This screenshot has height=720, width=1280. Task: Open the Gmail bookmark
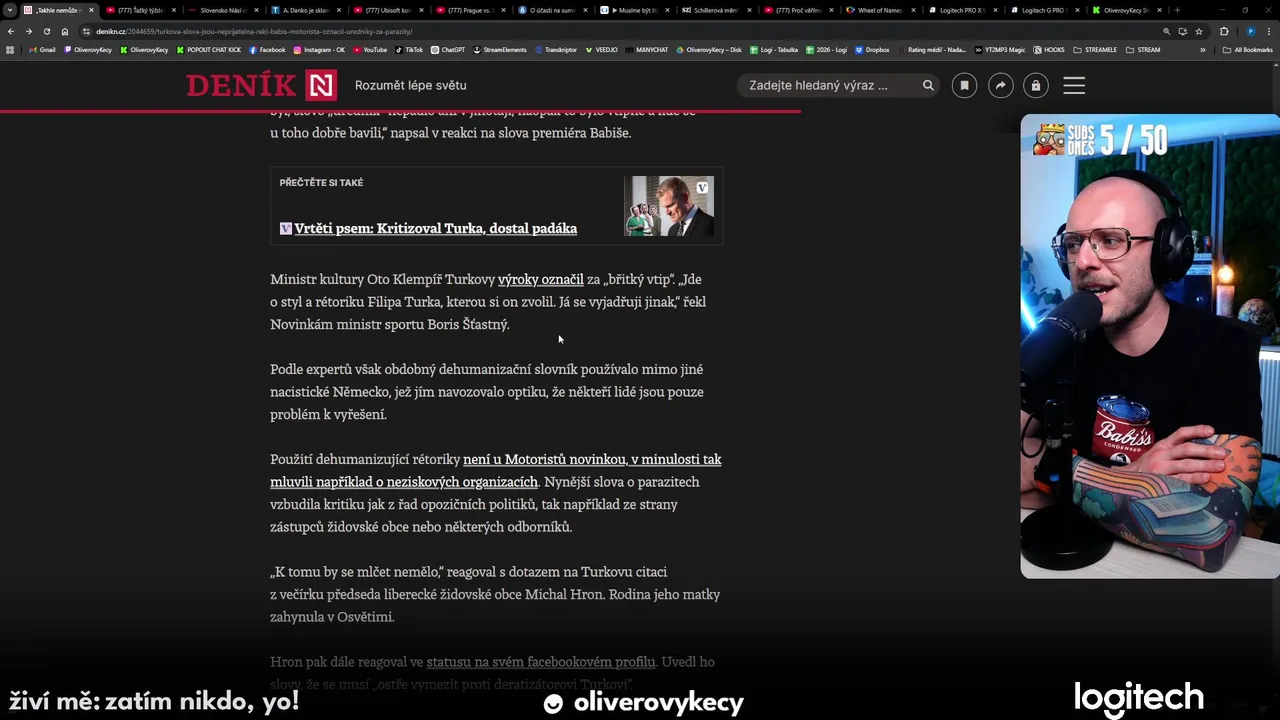[42, 49]
